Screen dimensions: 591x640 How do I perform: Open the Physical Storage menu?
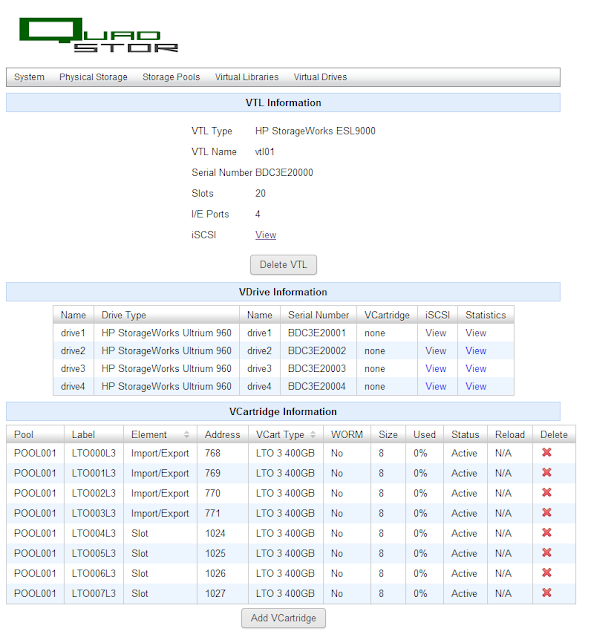[93, 77]
